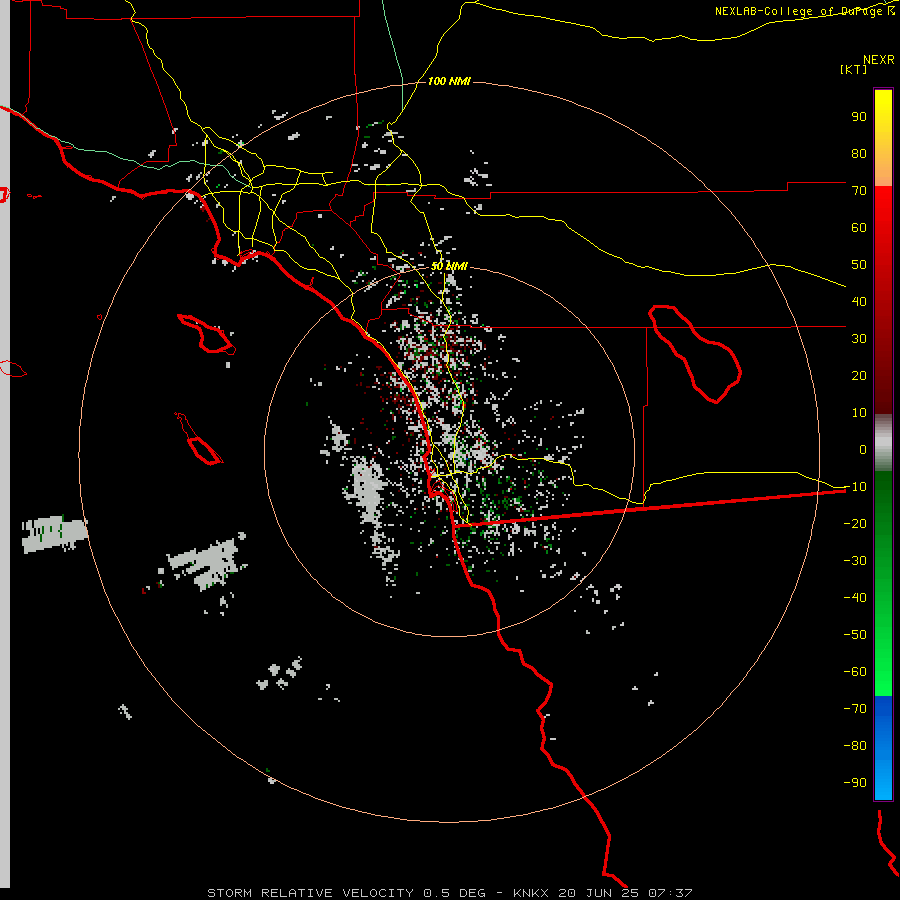Click the 0 value on velocity scale
The width and height of the screenshot is (900, 900).
point(863,450)
